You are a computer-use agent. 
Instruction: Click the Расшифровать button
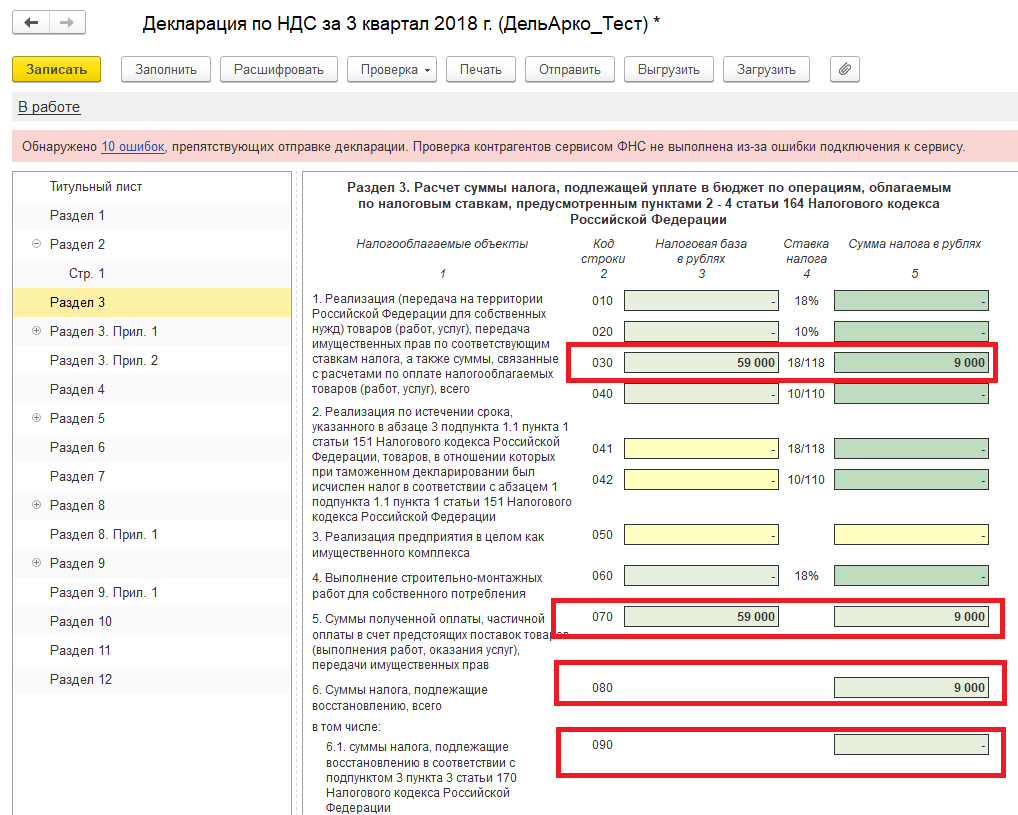pos(279,69)
